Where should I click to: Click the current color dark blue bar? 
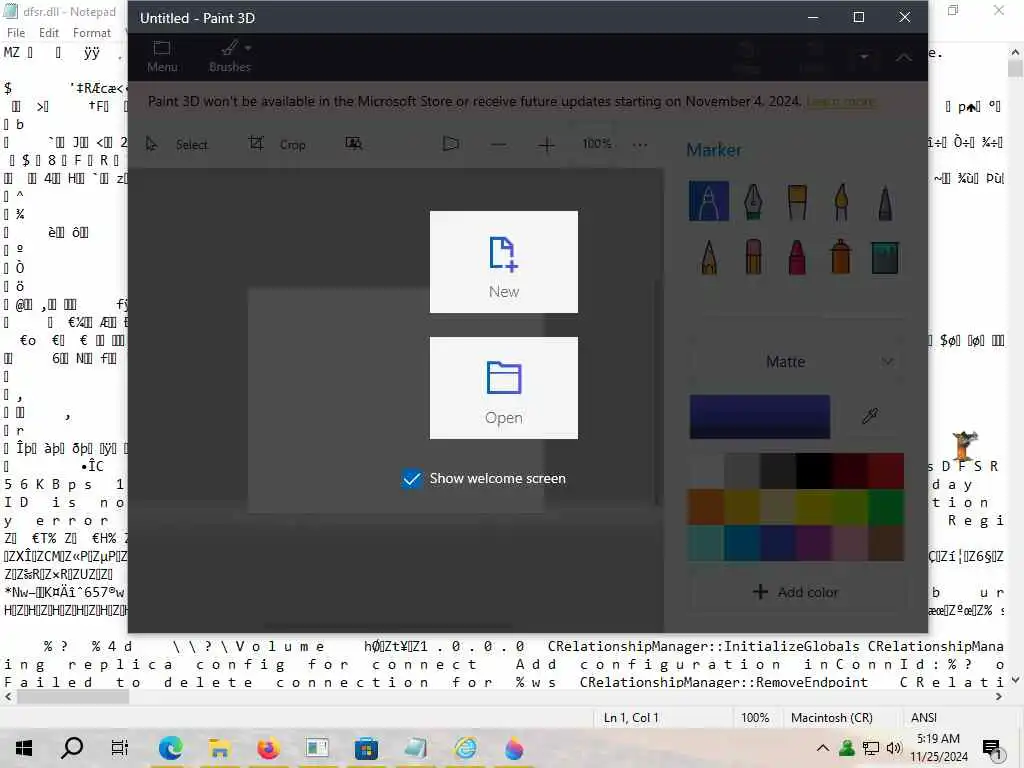[x=760, y=417]
